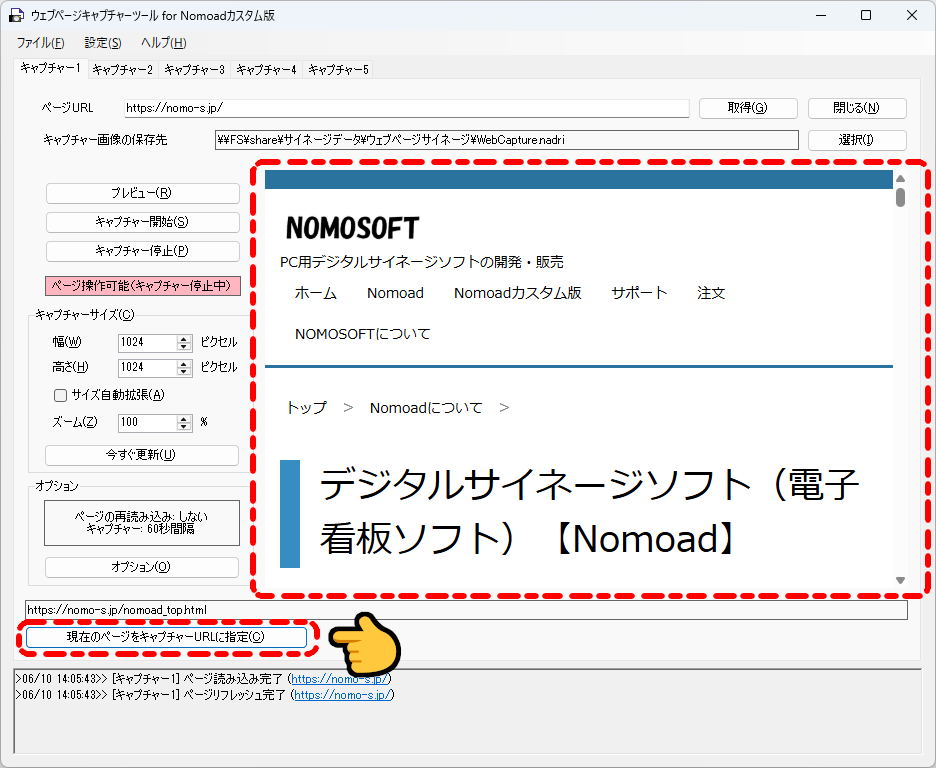Open the 注文 nav link
Screen dimensions: 936x768
711,293
